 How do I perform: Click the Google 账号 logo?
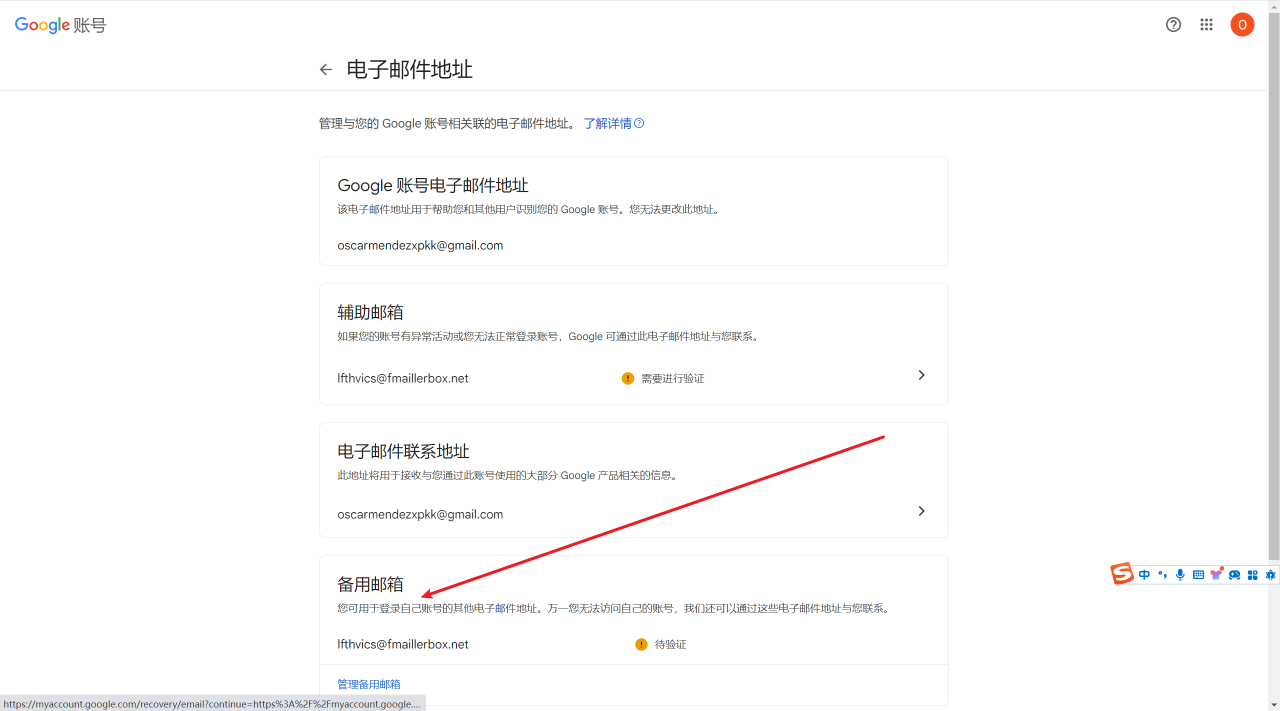pos(60,25)
